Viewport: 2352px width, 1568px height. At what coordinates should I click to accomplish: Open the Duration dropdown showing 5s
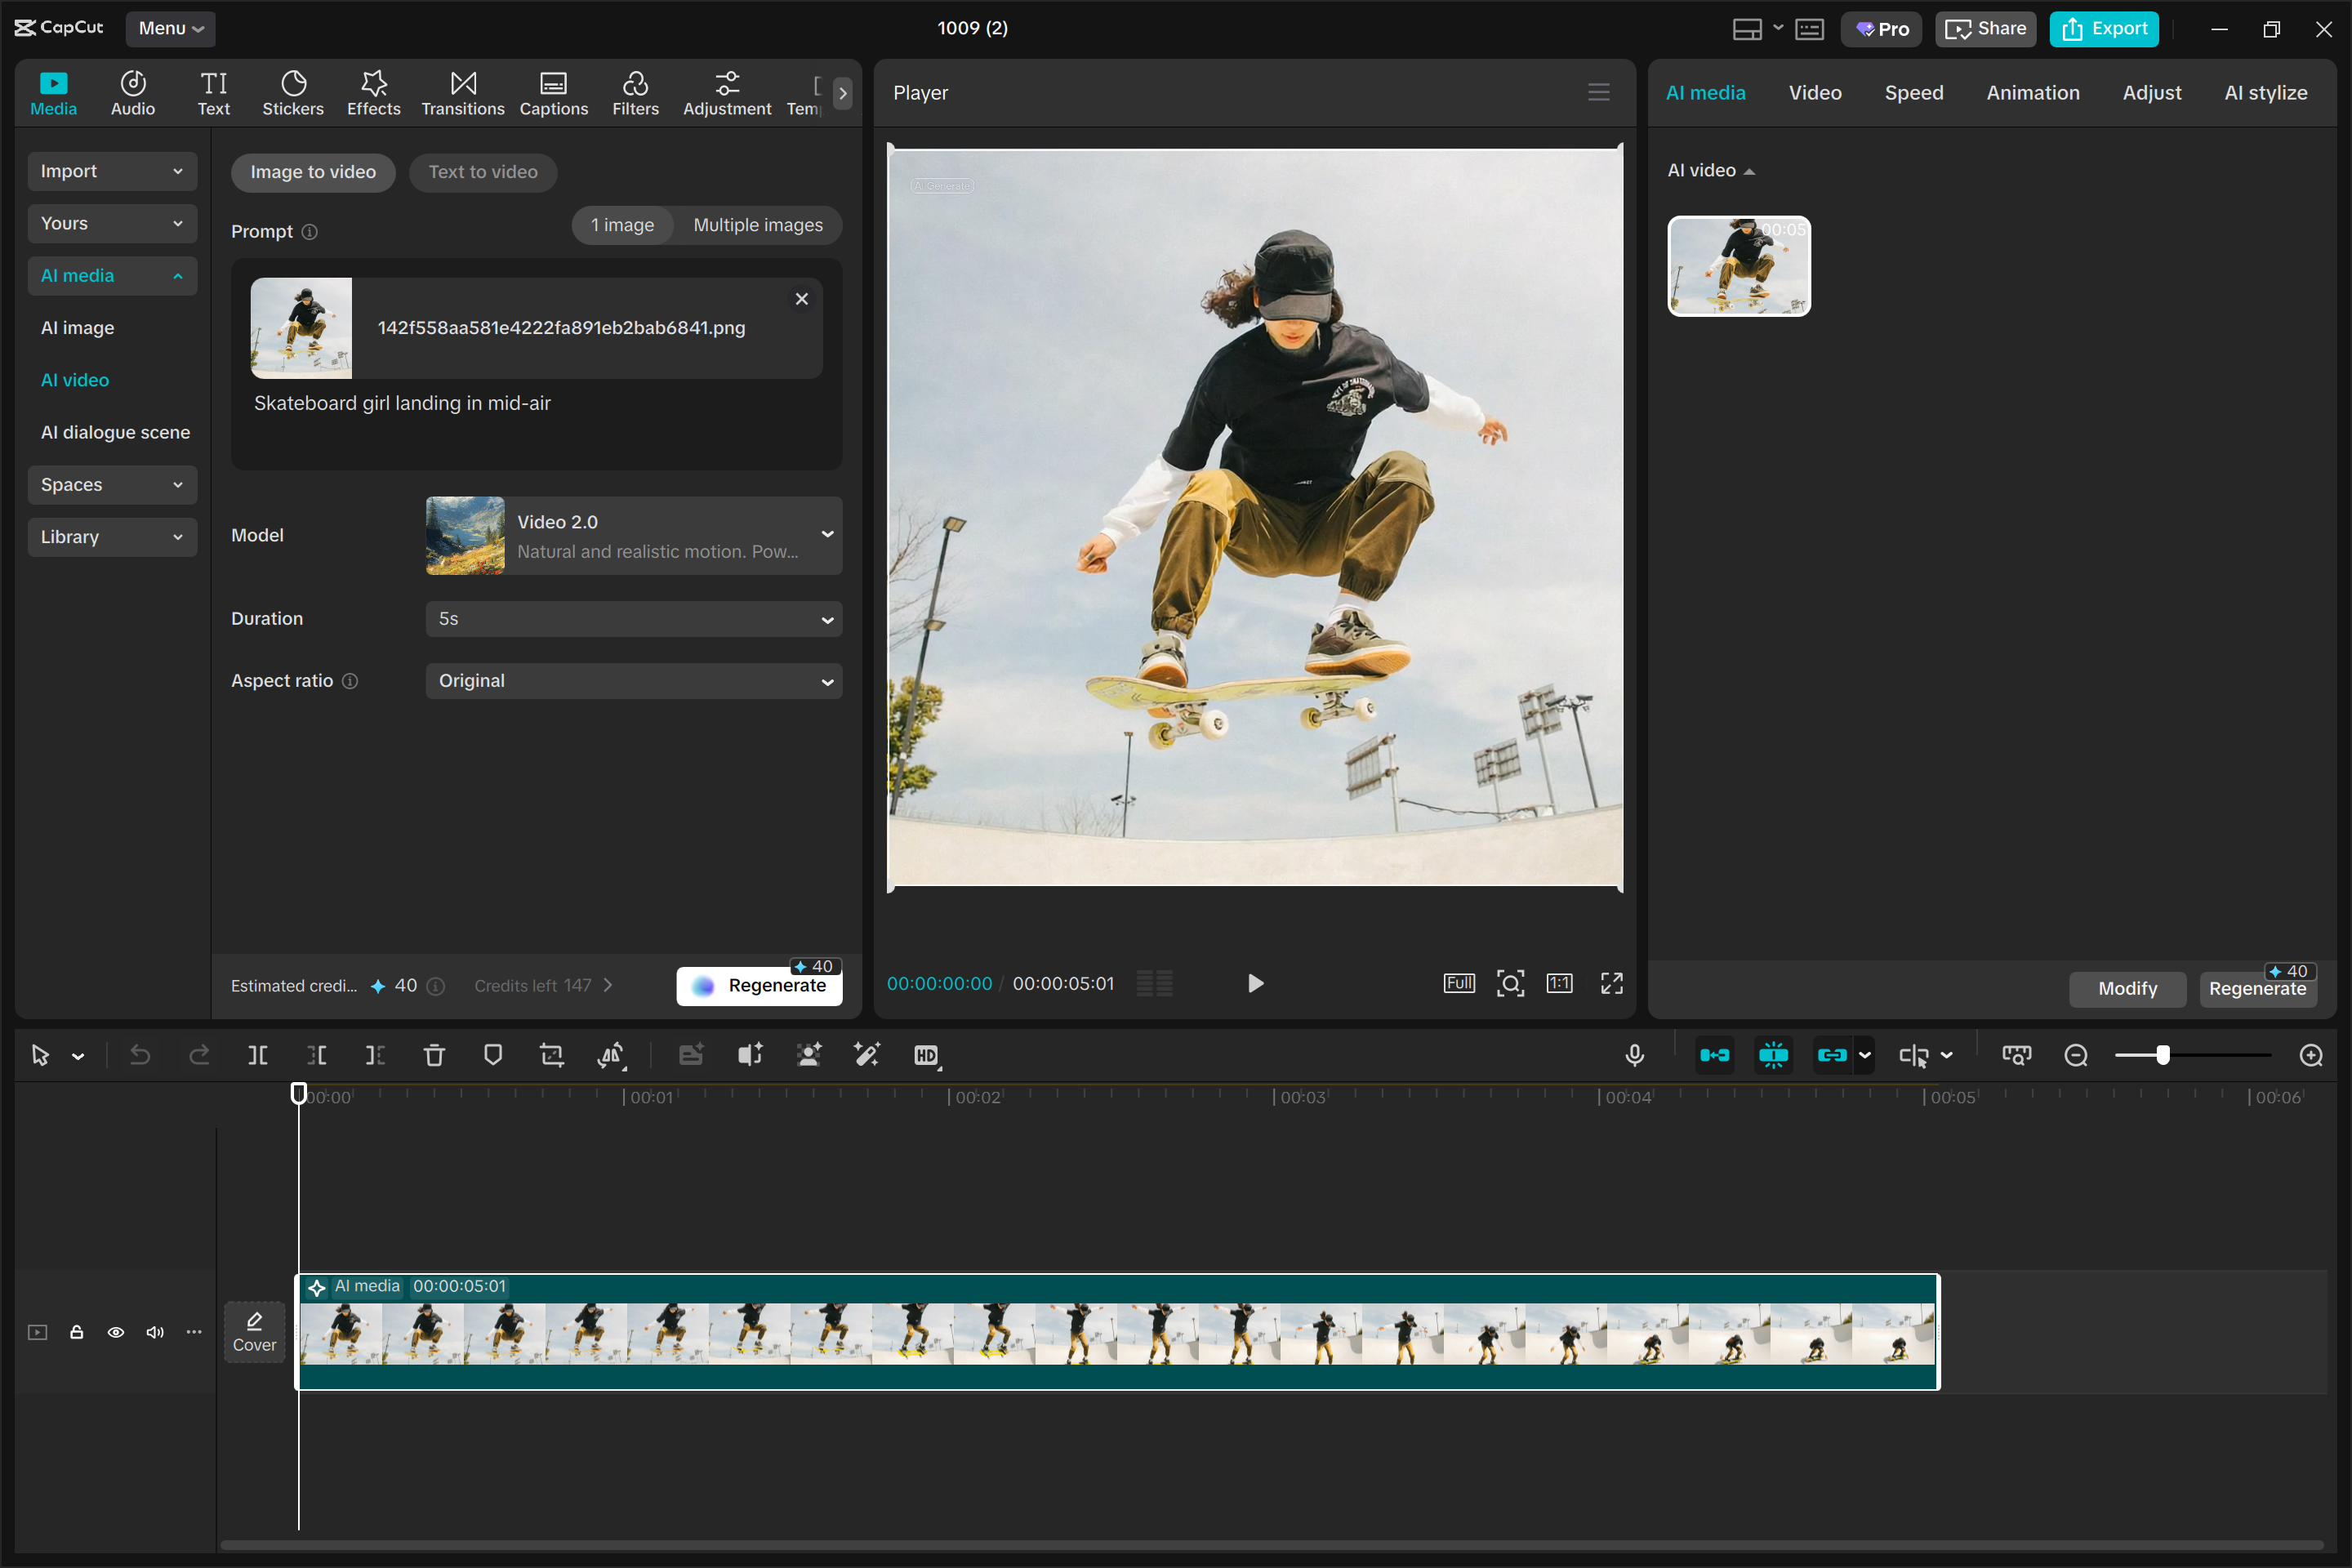[x=633, y=618]
